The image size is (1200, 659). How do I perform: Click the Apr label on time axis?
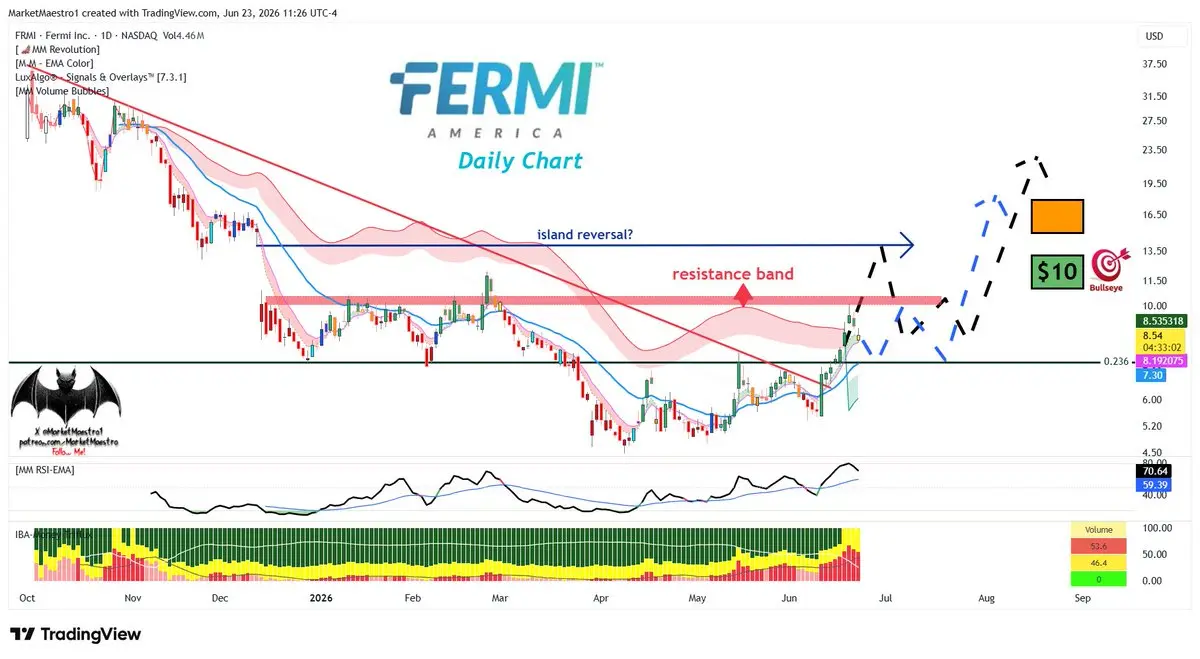(x=601, y=598)
